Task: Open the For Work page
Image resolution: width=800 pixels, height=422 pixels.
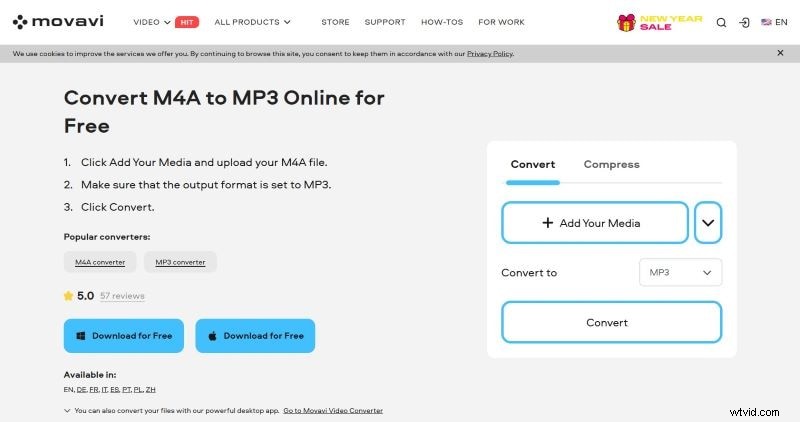Action: coord(501,22)
